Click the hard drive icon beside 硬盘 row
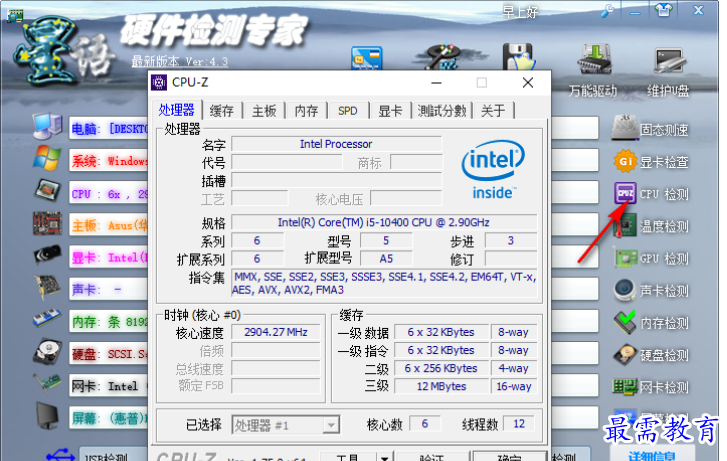 point(47,352)
